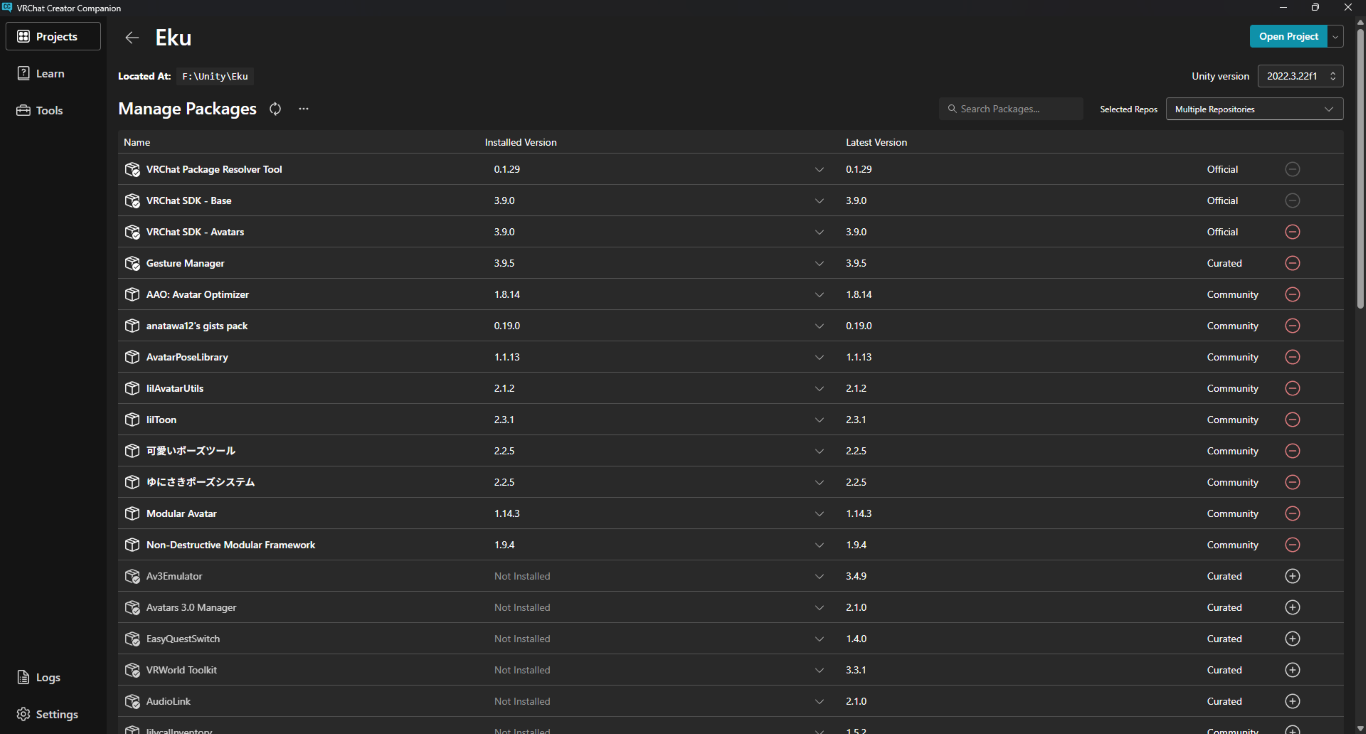Viewport: 1366px width, 734px height.
Task: Click the package icon beside Gesture Manager
Action: [132, 264]
